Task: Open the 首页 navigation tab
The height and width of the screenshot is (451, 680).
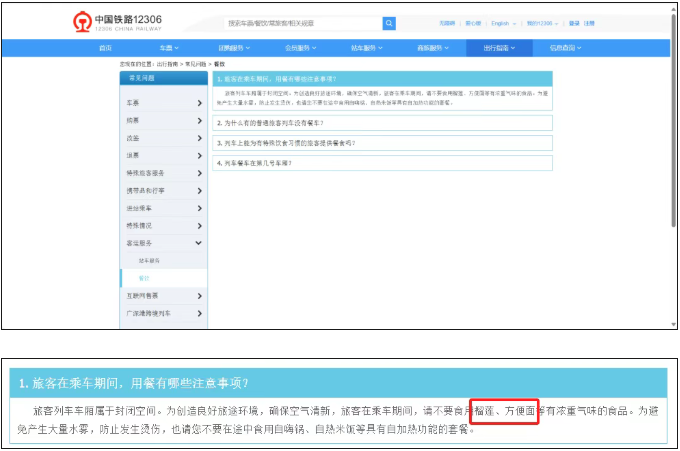Action: pyautogui.click(x=105, y=47)
